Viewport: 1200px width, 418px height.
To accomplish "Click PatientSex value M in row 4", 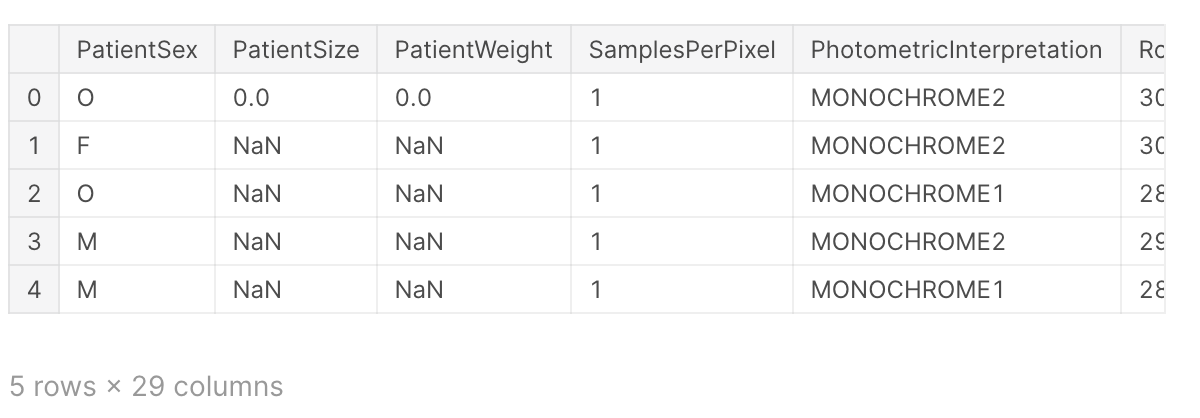I will pos(86,290).
